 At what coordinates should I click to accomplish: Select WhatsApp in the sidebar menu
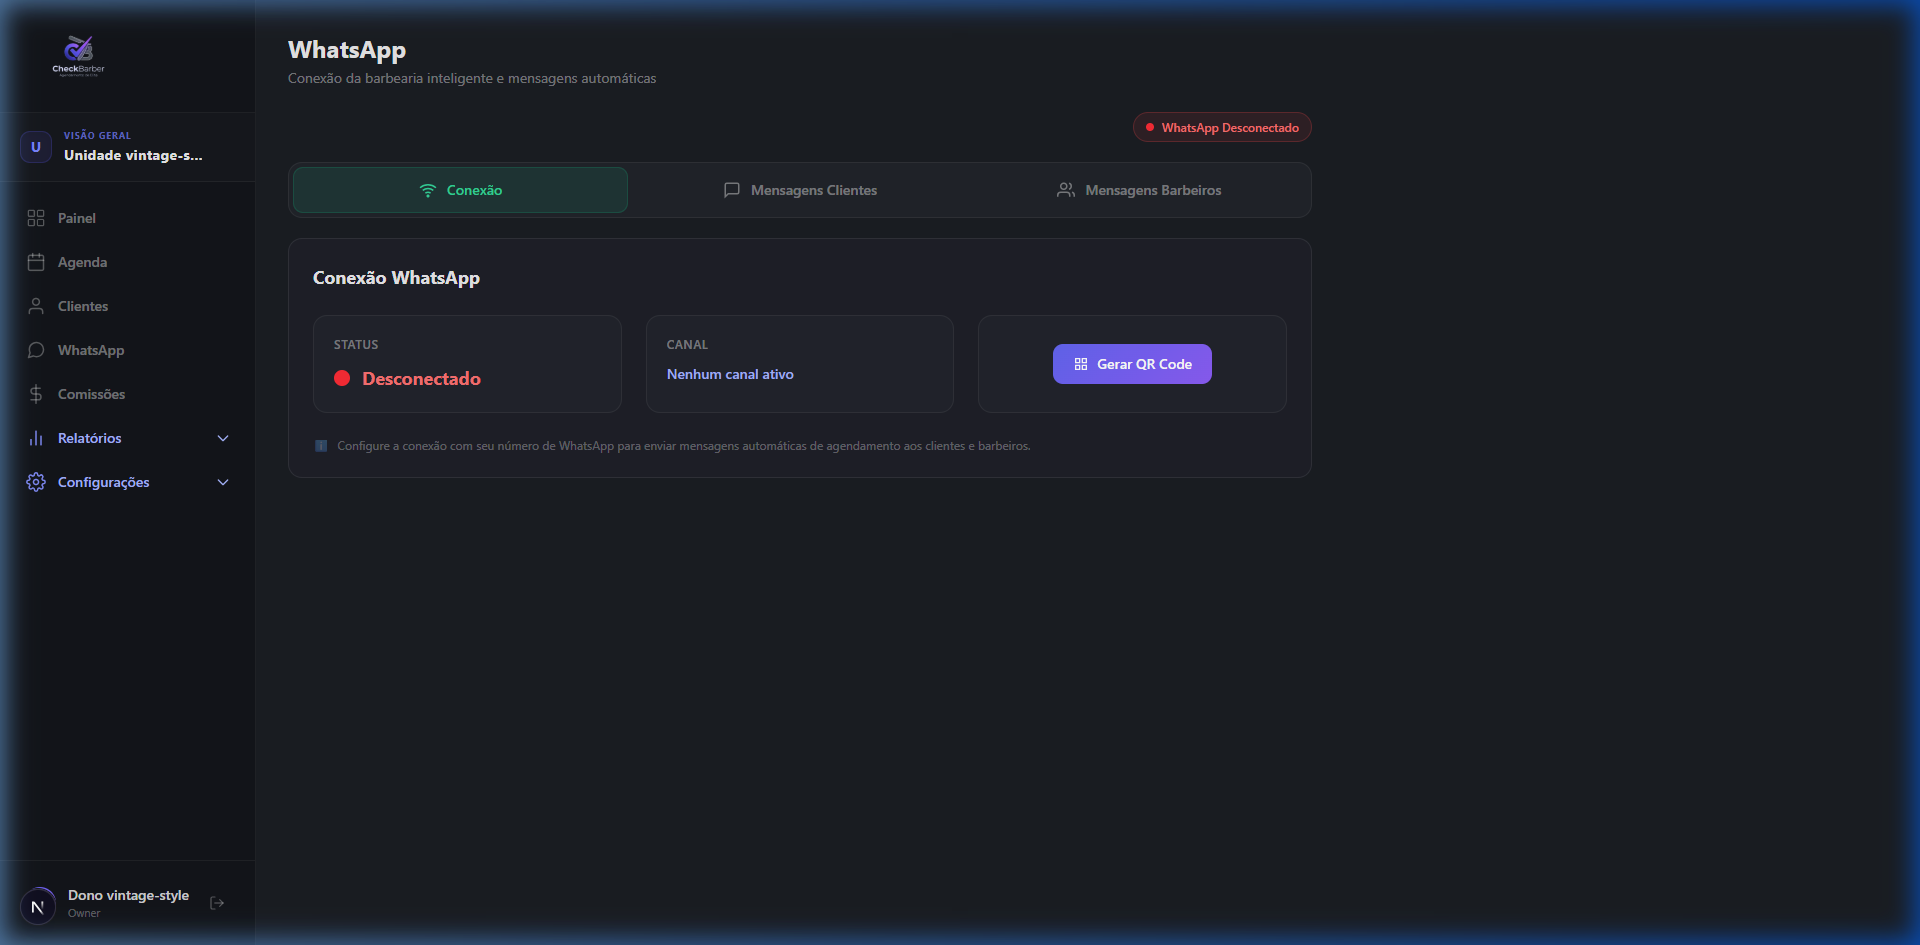click(91, 350)
